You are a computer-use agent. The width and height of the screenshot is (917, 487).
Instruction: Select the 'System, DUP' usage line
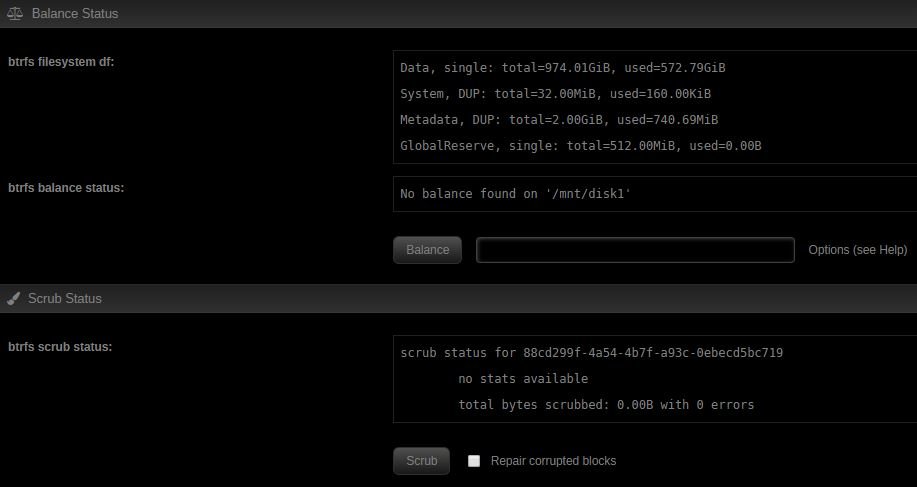(556, 94)
